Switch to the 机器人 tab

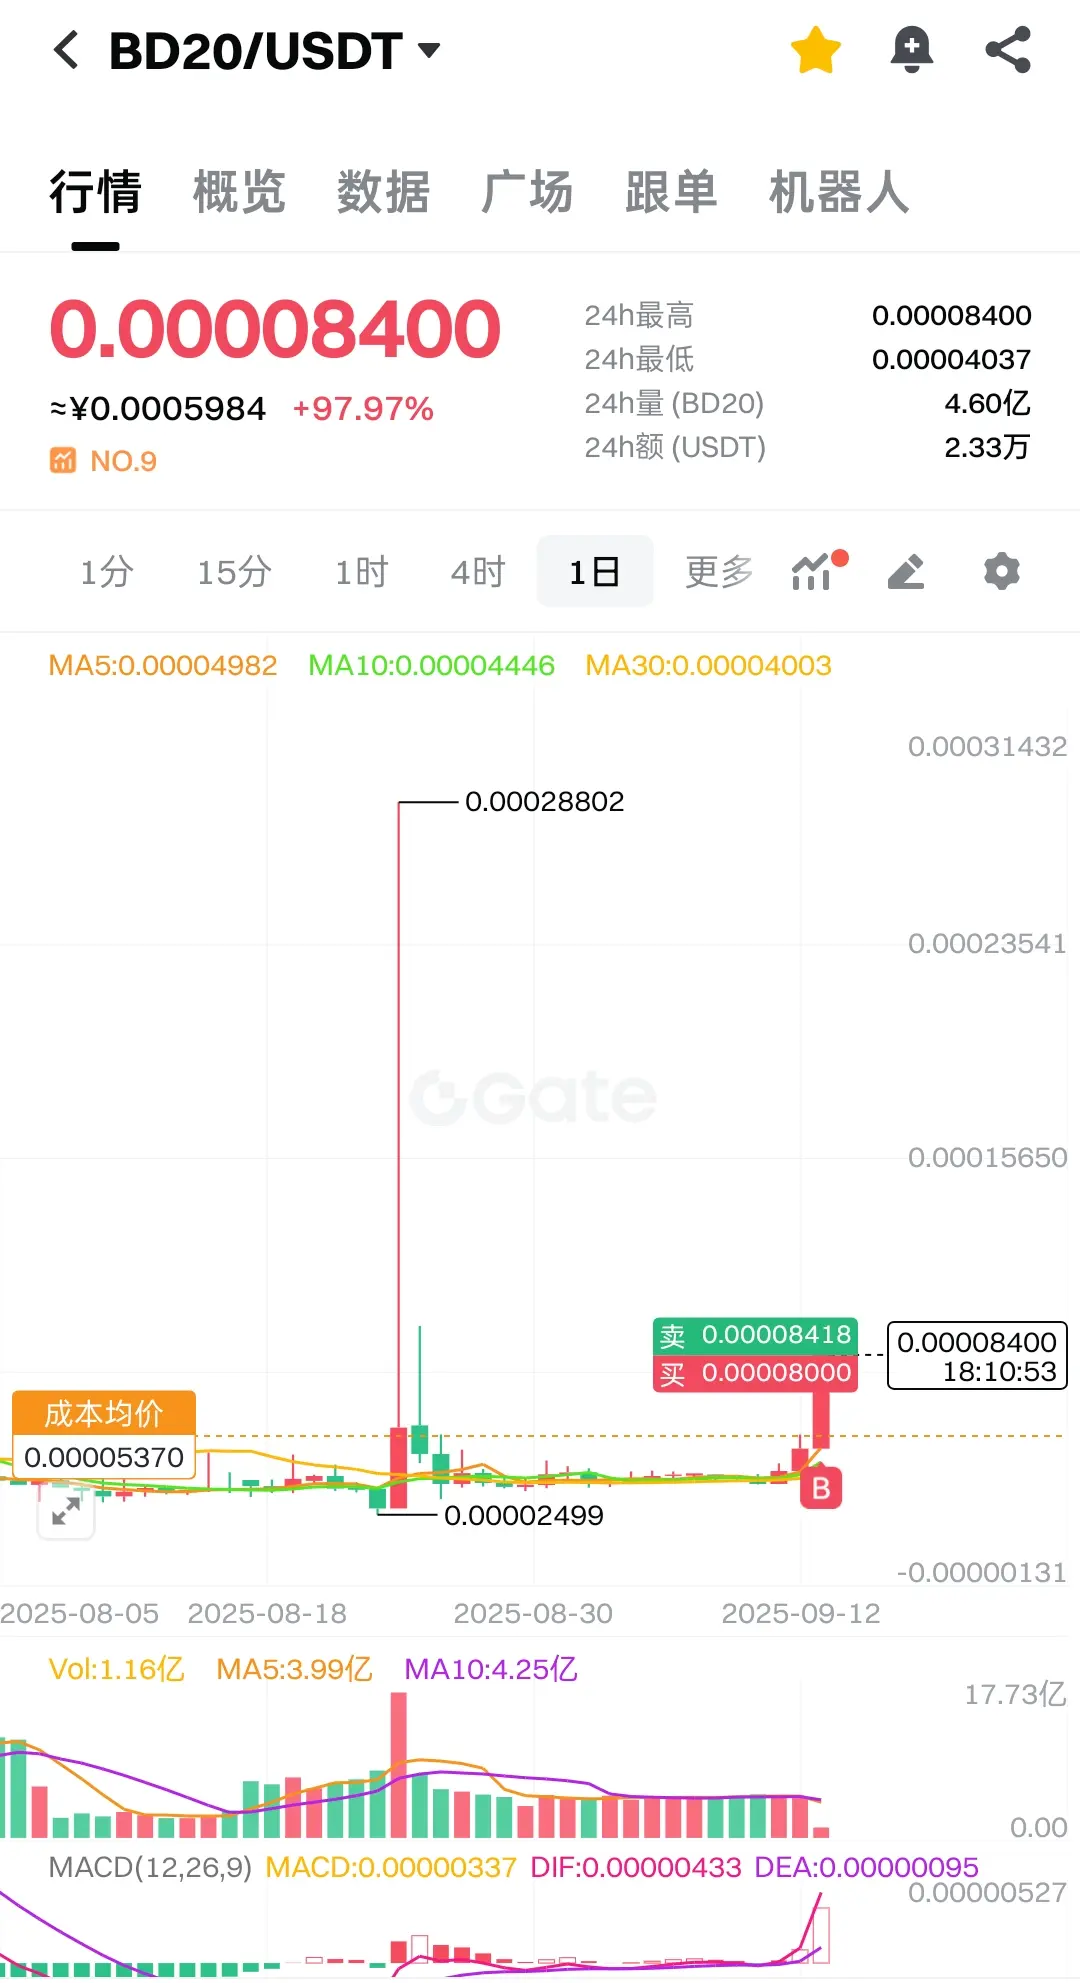839,192
